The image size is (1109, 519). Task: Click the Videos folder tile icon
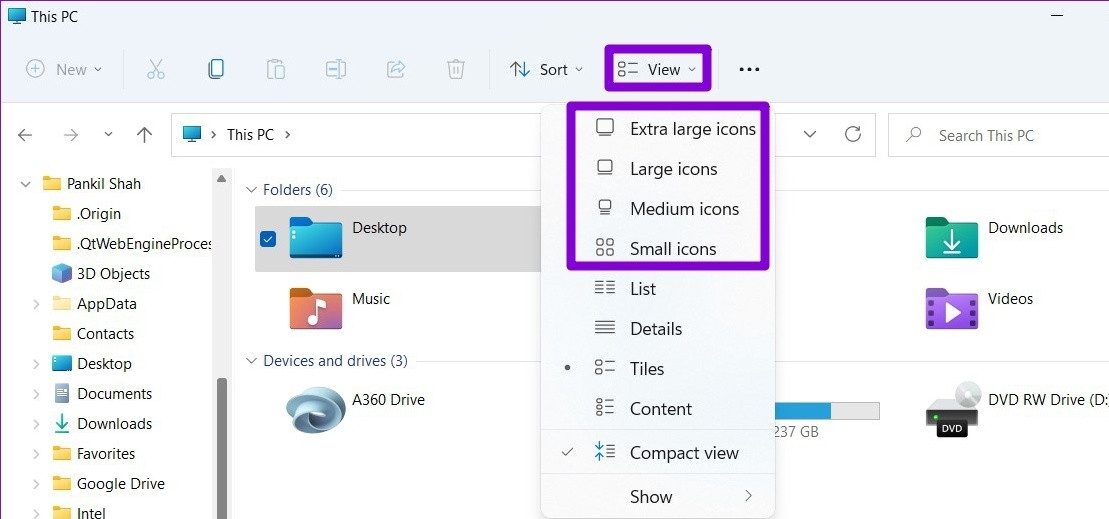click(x=951, y=308)
